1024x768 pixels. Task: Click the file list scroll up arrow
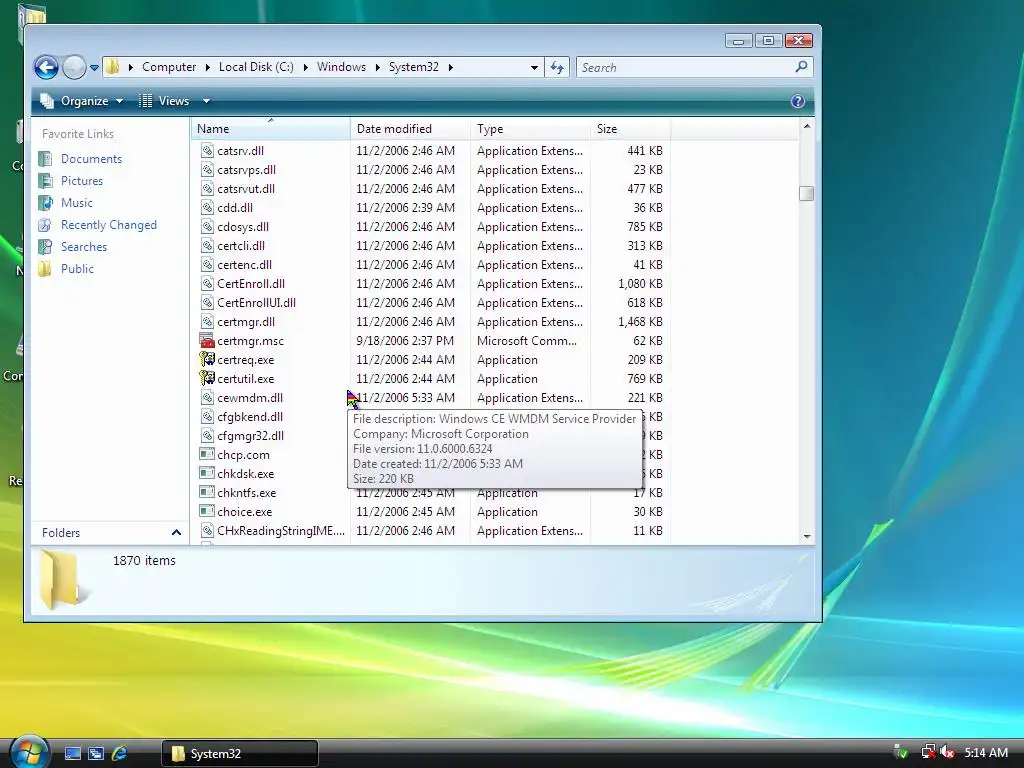807,126
